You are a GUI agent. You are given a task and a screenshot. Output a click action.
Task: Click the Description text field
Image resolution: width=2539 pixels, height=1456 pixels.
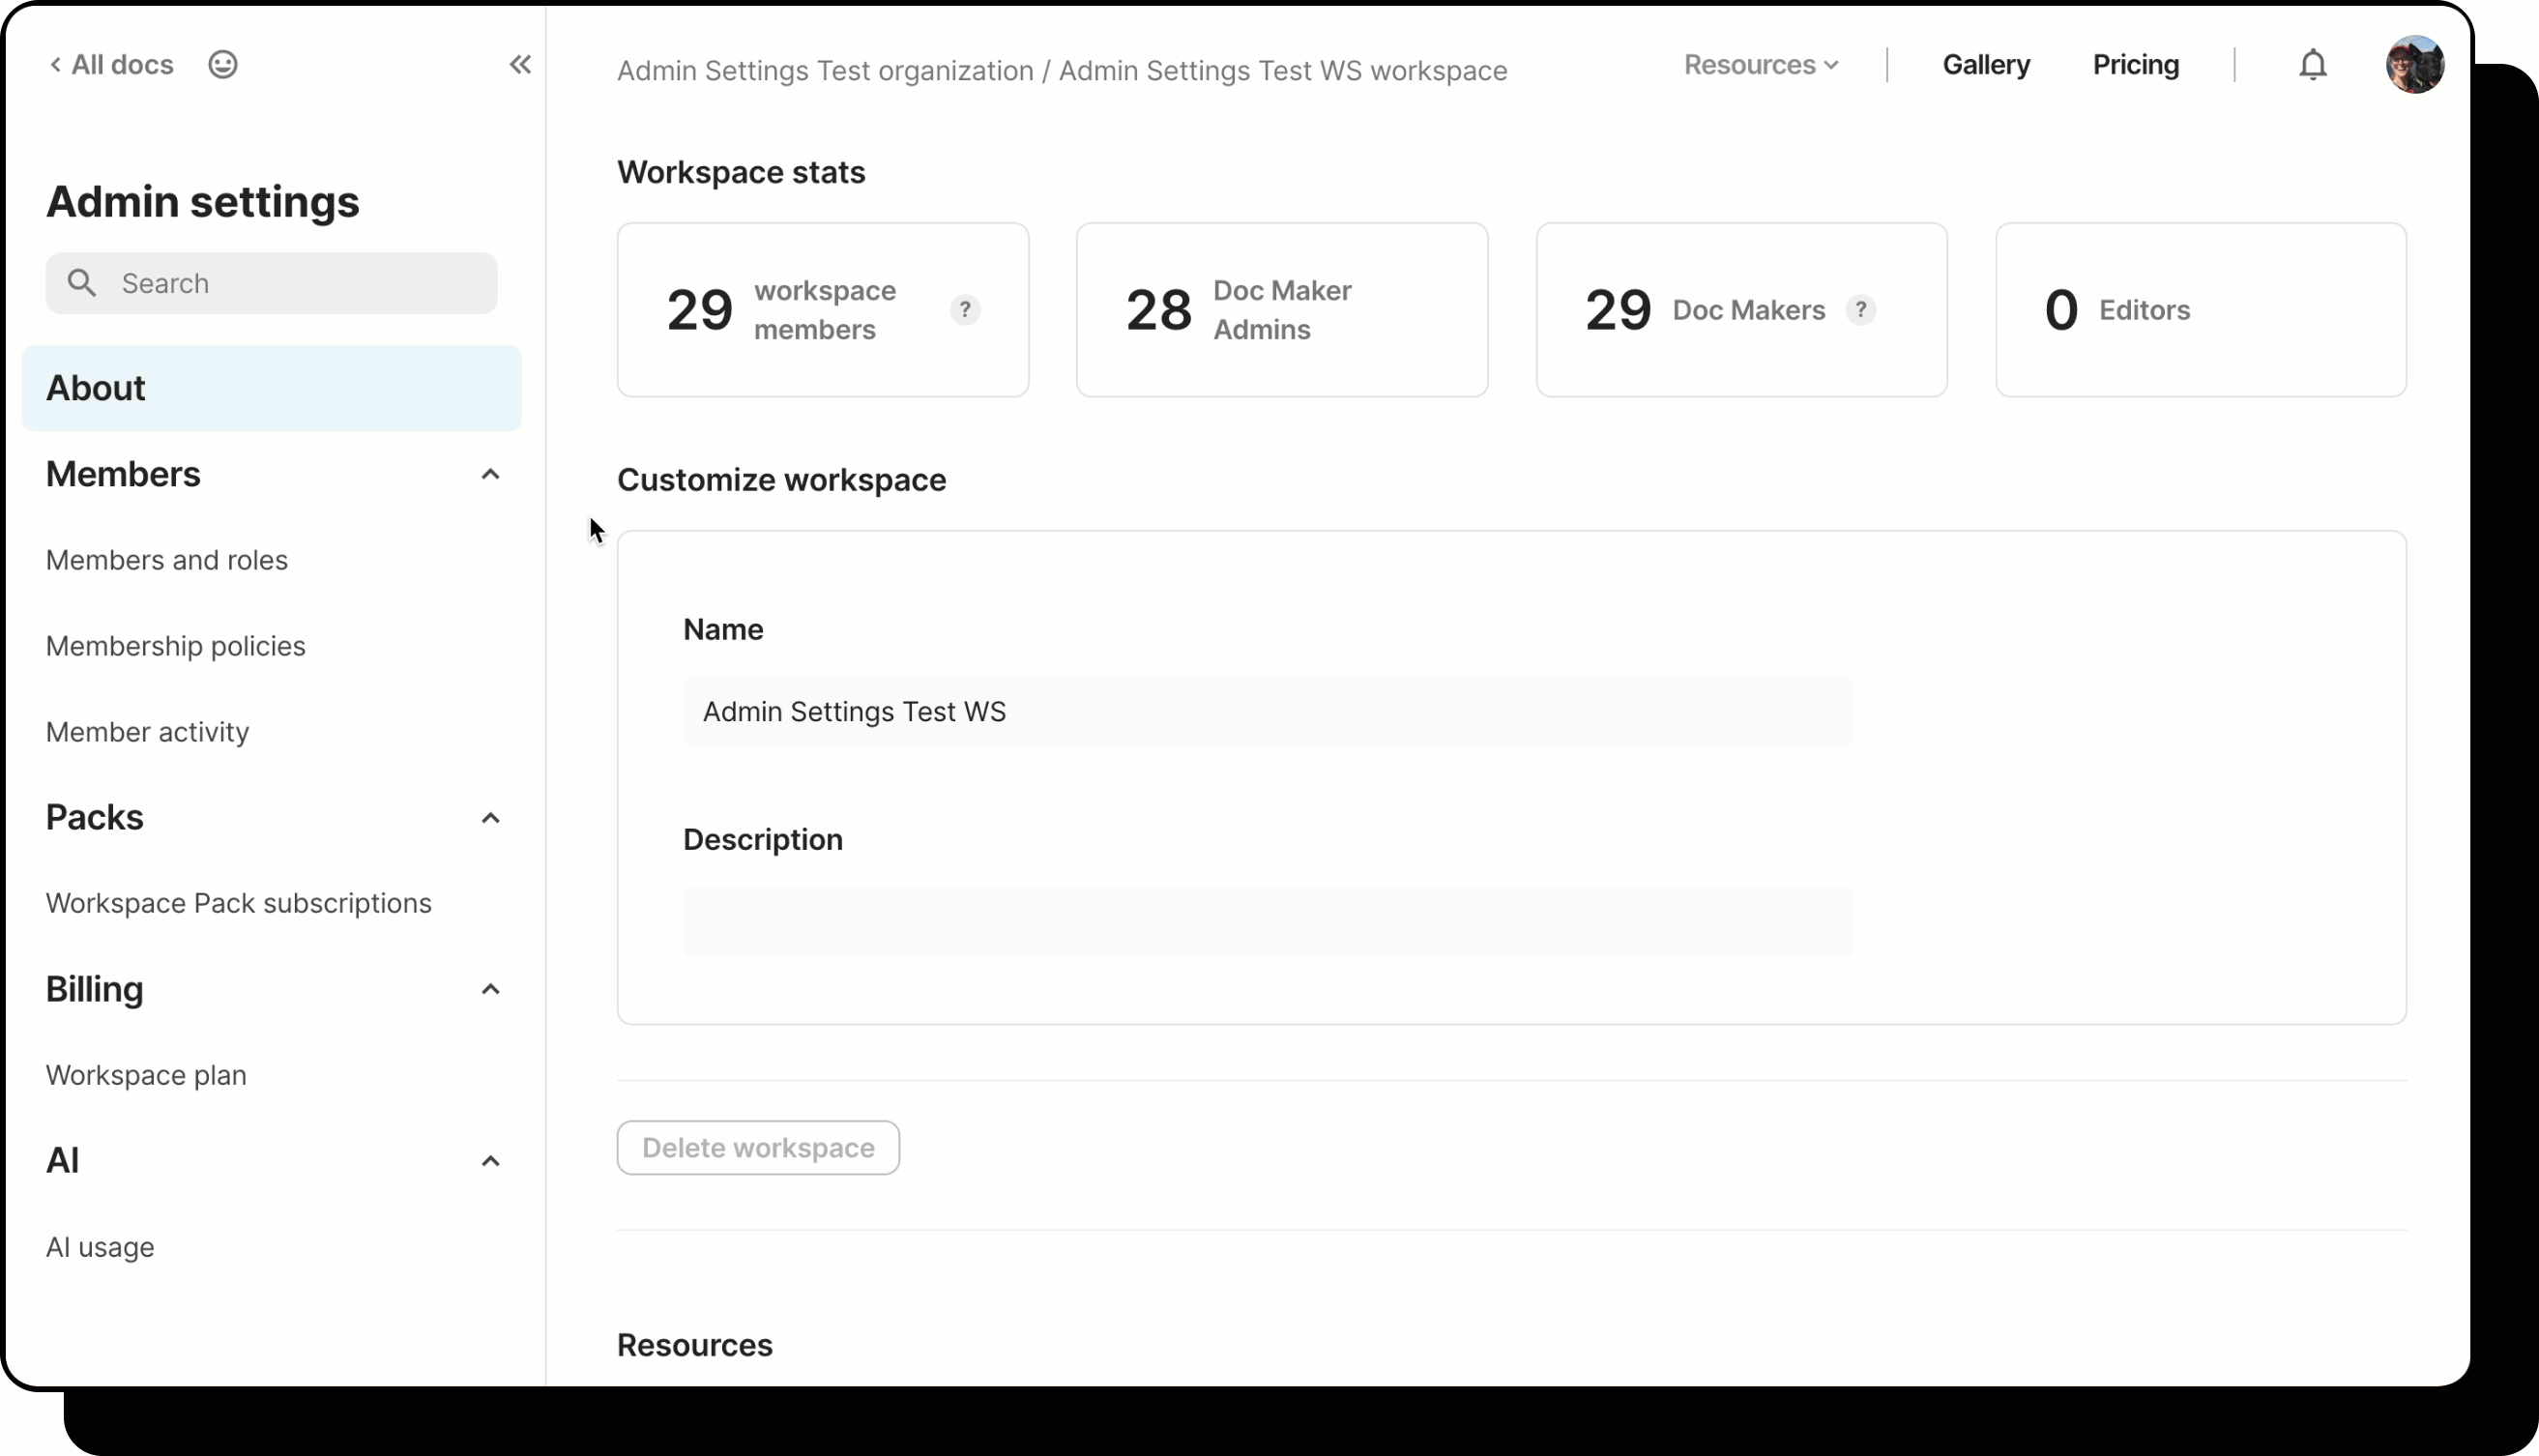click(x=1267, y=922)
